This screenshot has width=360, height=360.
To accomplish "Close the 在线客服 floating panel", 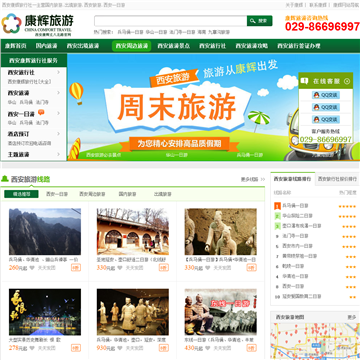I will pyautogui.click(x=347, y=81).
